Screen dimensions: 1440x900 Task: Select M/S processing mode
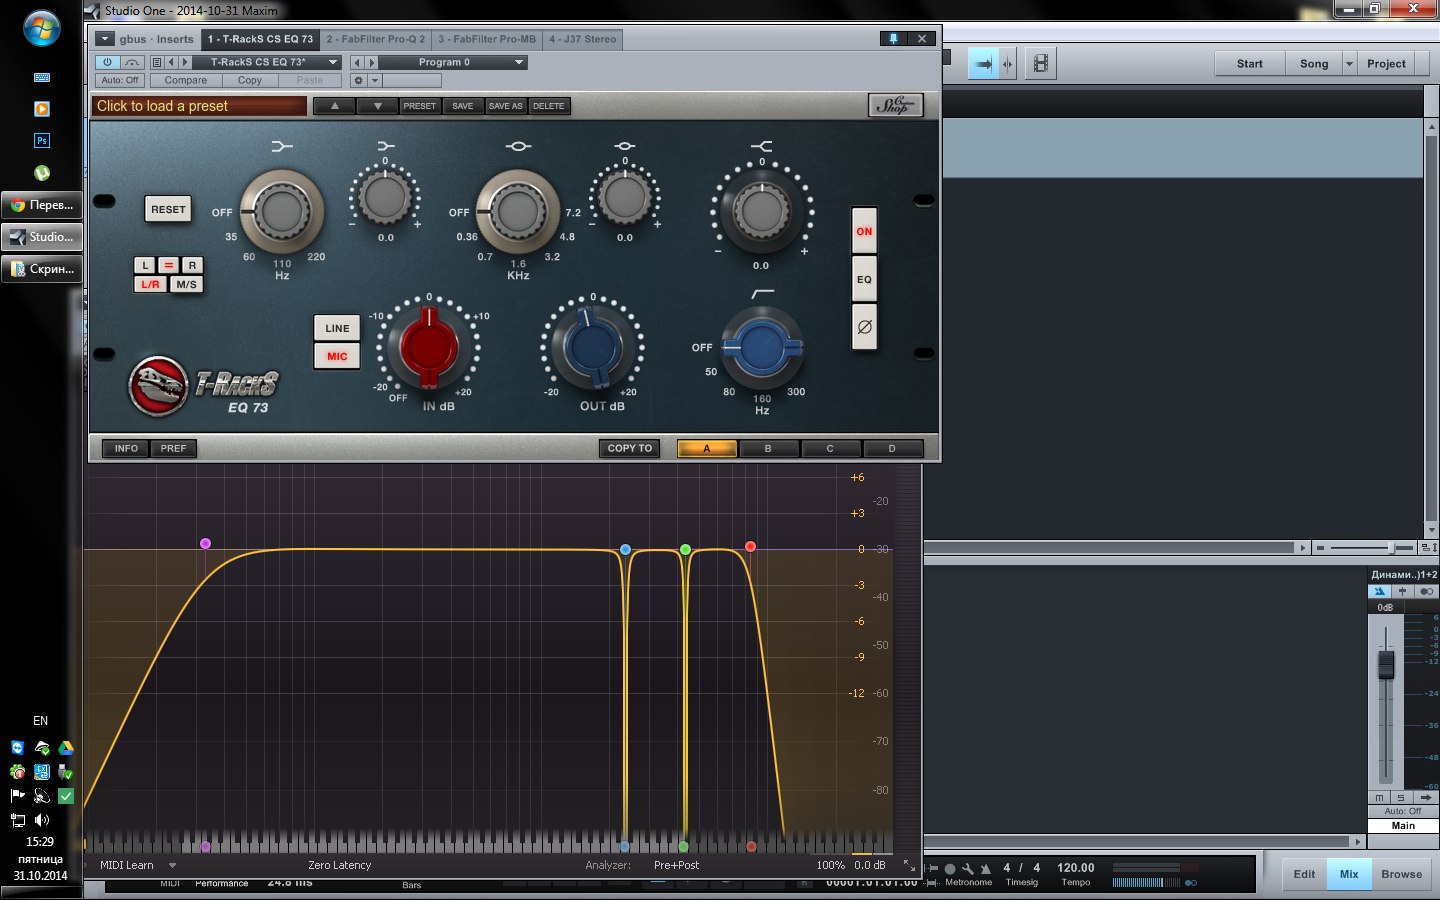click(186, 284)
